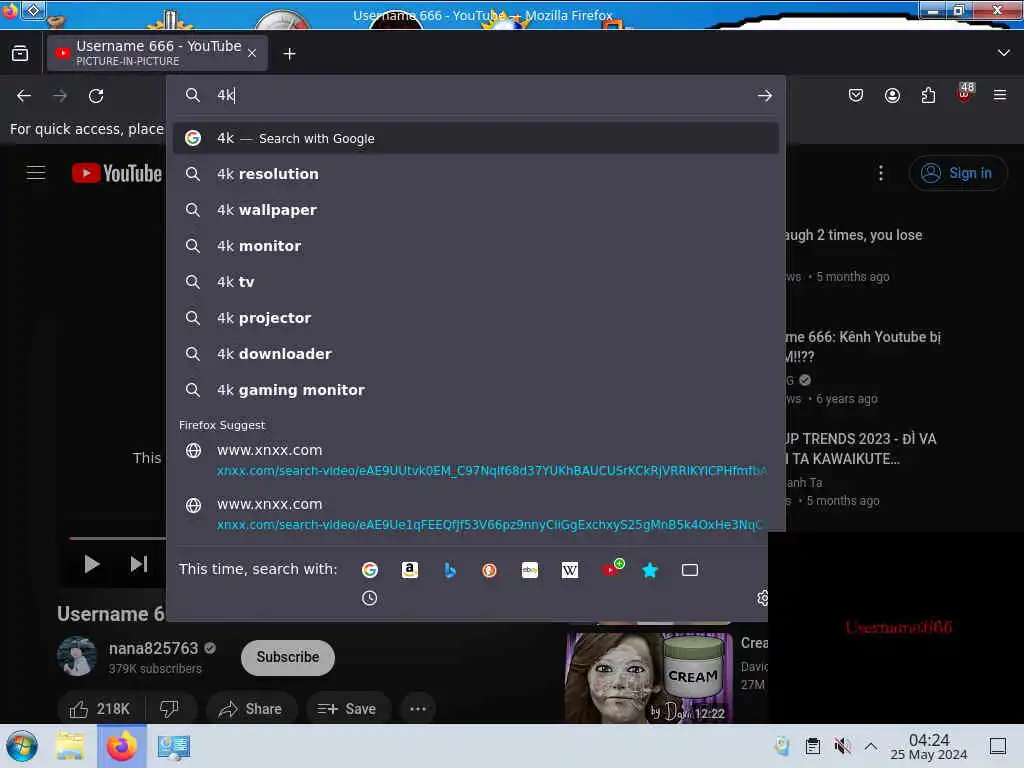
Task: Choose the '4k tv' suggestion
Action: point(475,282)
